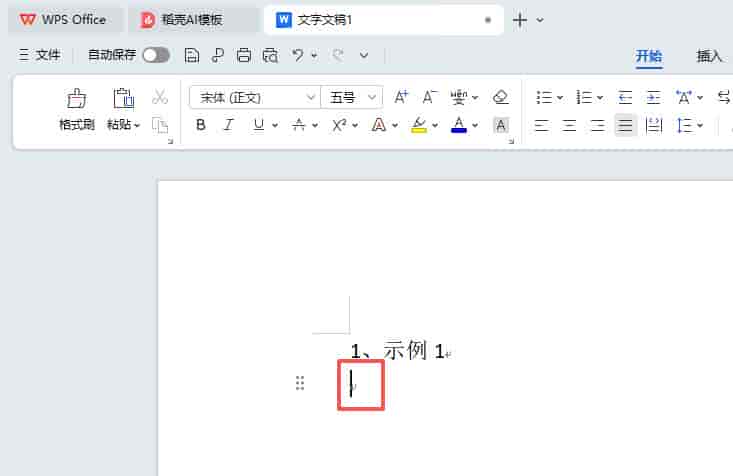Click the Increase Indent icon
The height and width of the screenshot is (476, 733).
(x=653, y=97)
